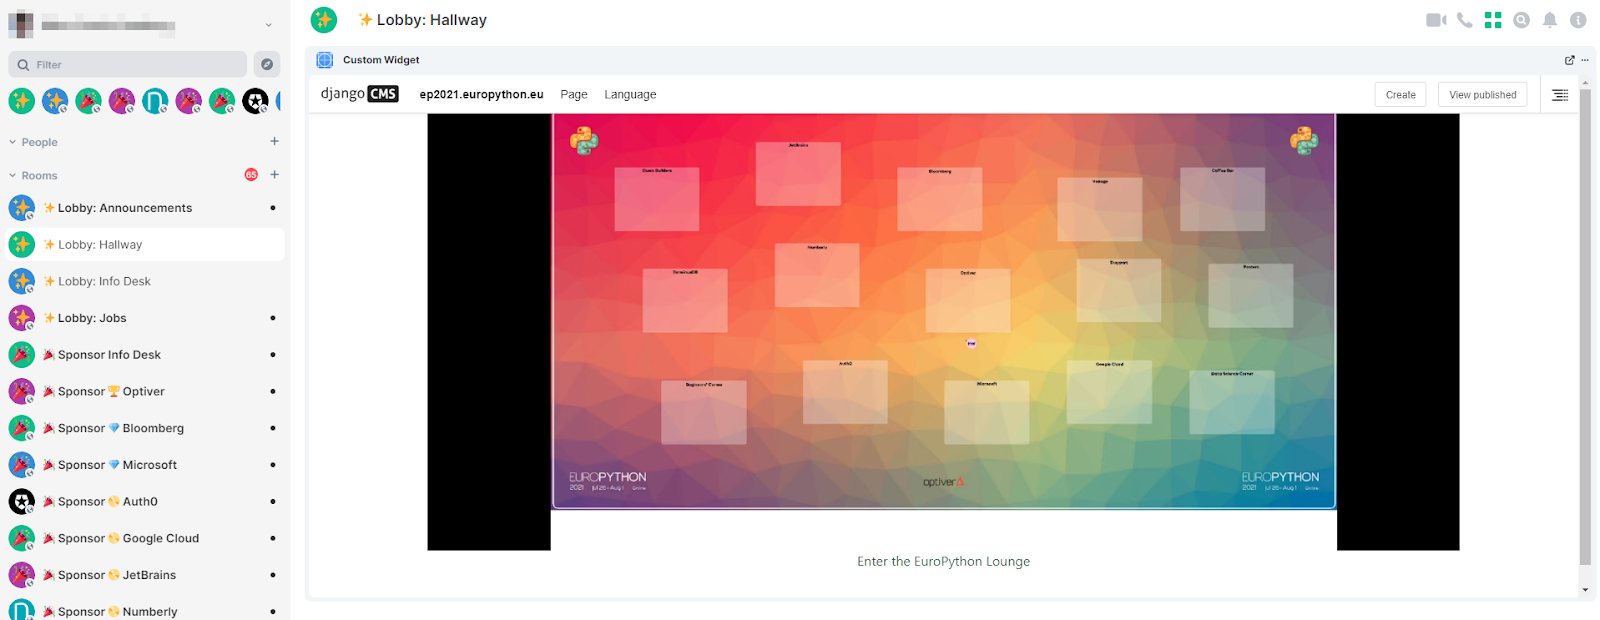Click the django CMS logo
The height and width of the screenshot is (620, 1600).
(360, 94)
